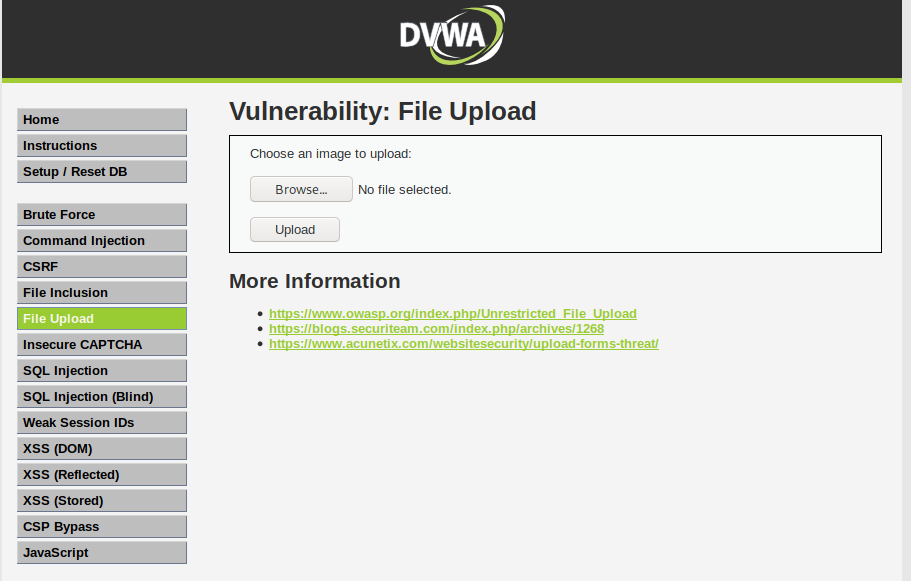The height and width of the screenshot is (581, 911).
Task: Click the Upload button
Action: 295,229
